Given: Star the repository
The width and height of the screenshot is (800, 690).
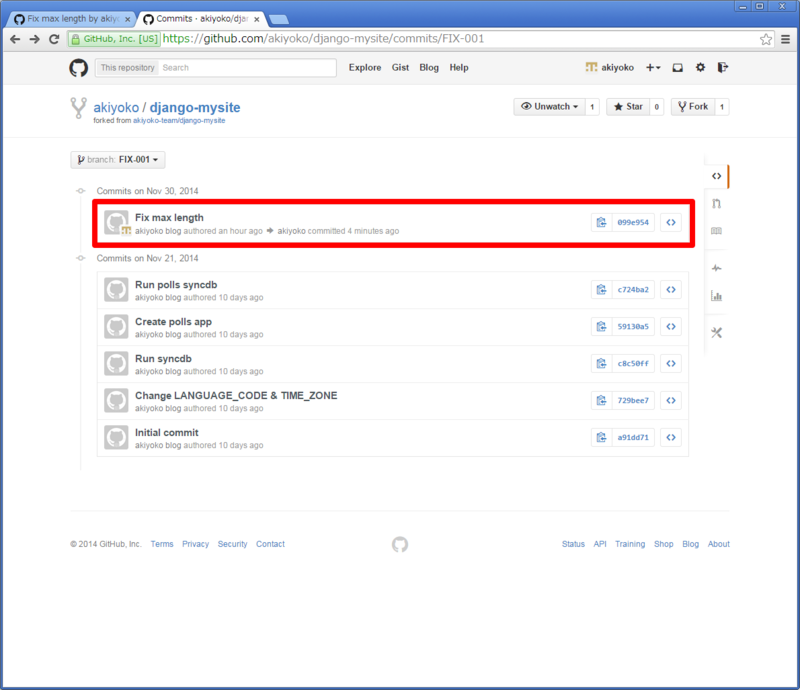Looking at the screenshot, I should (628, 107).
